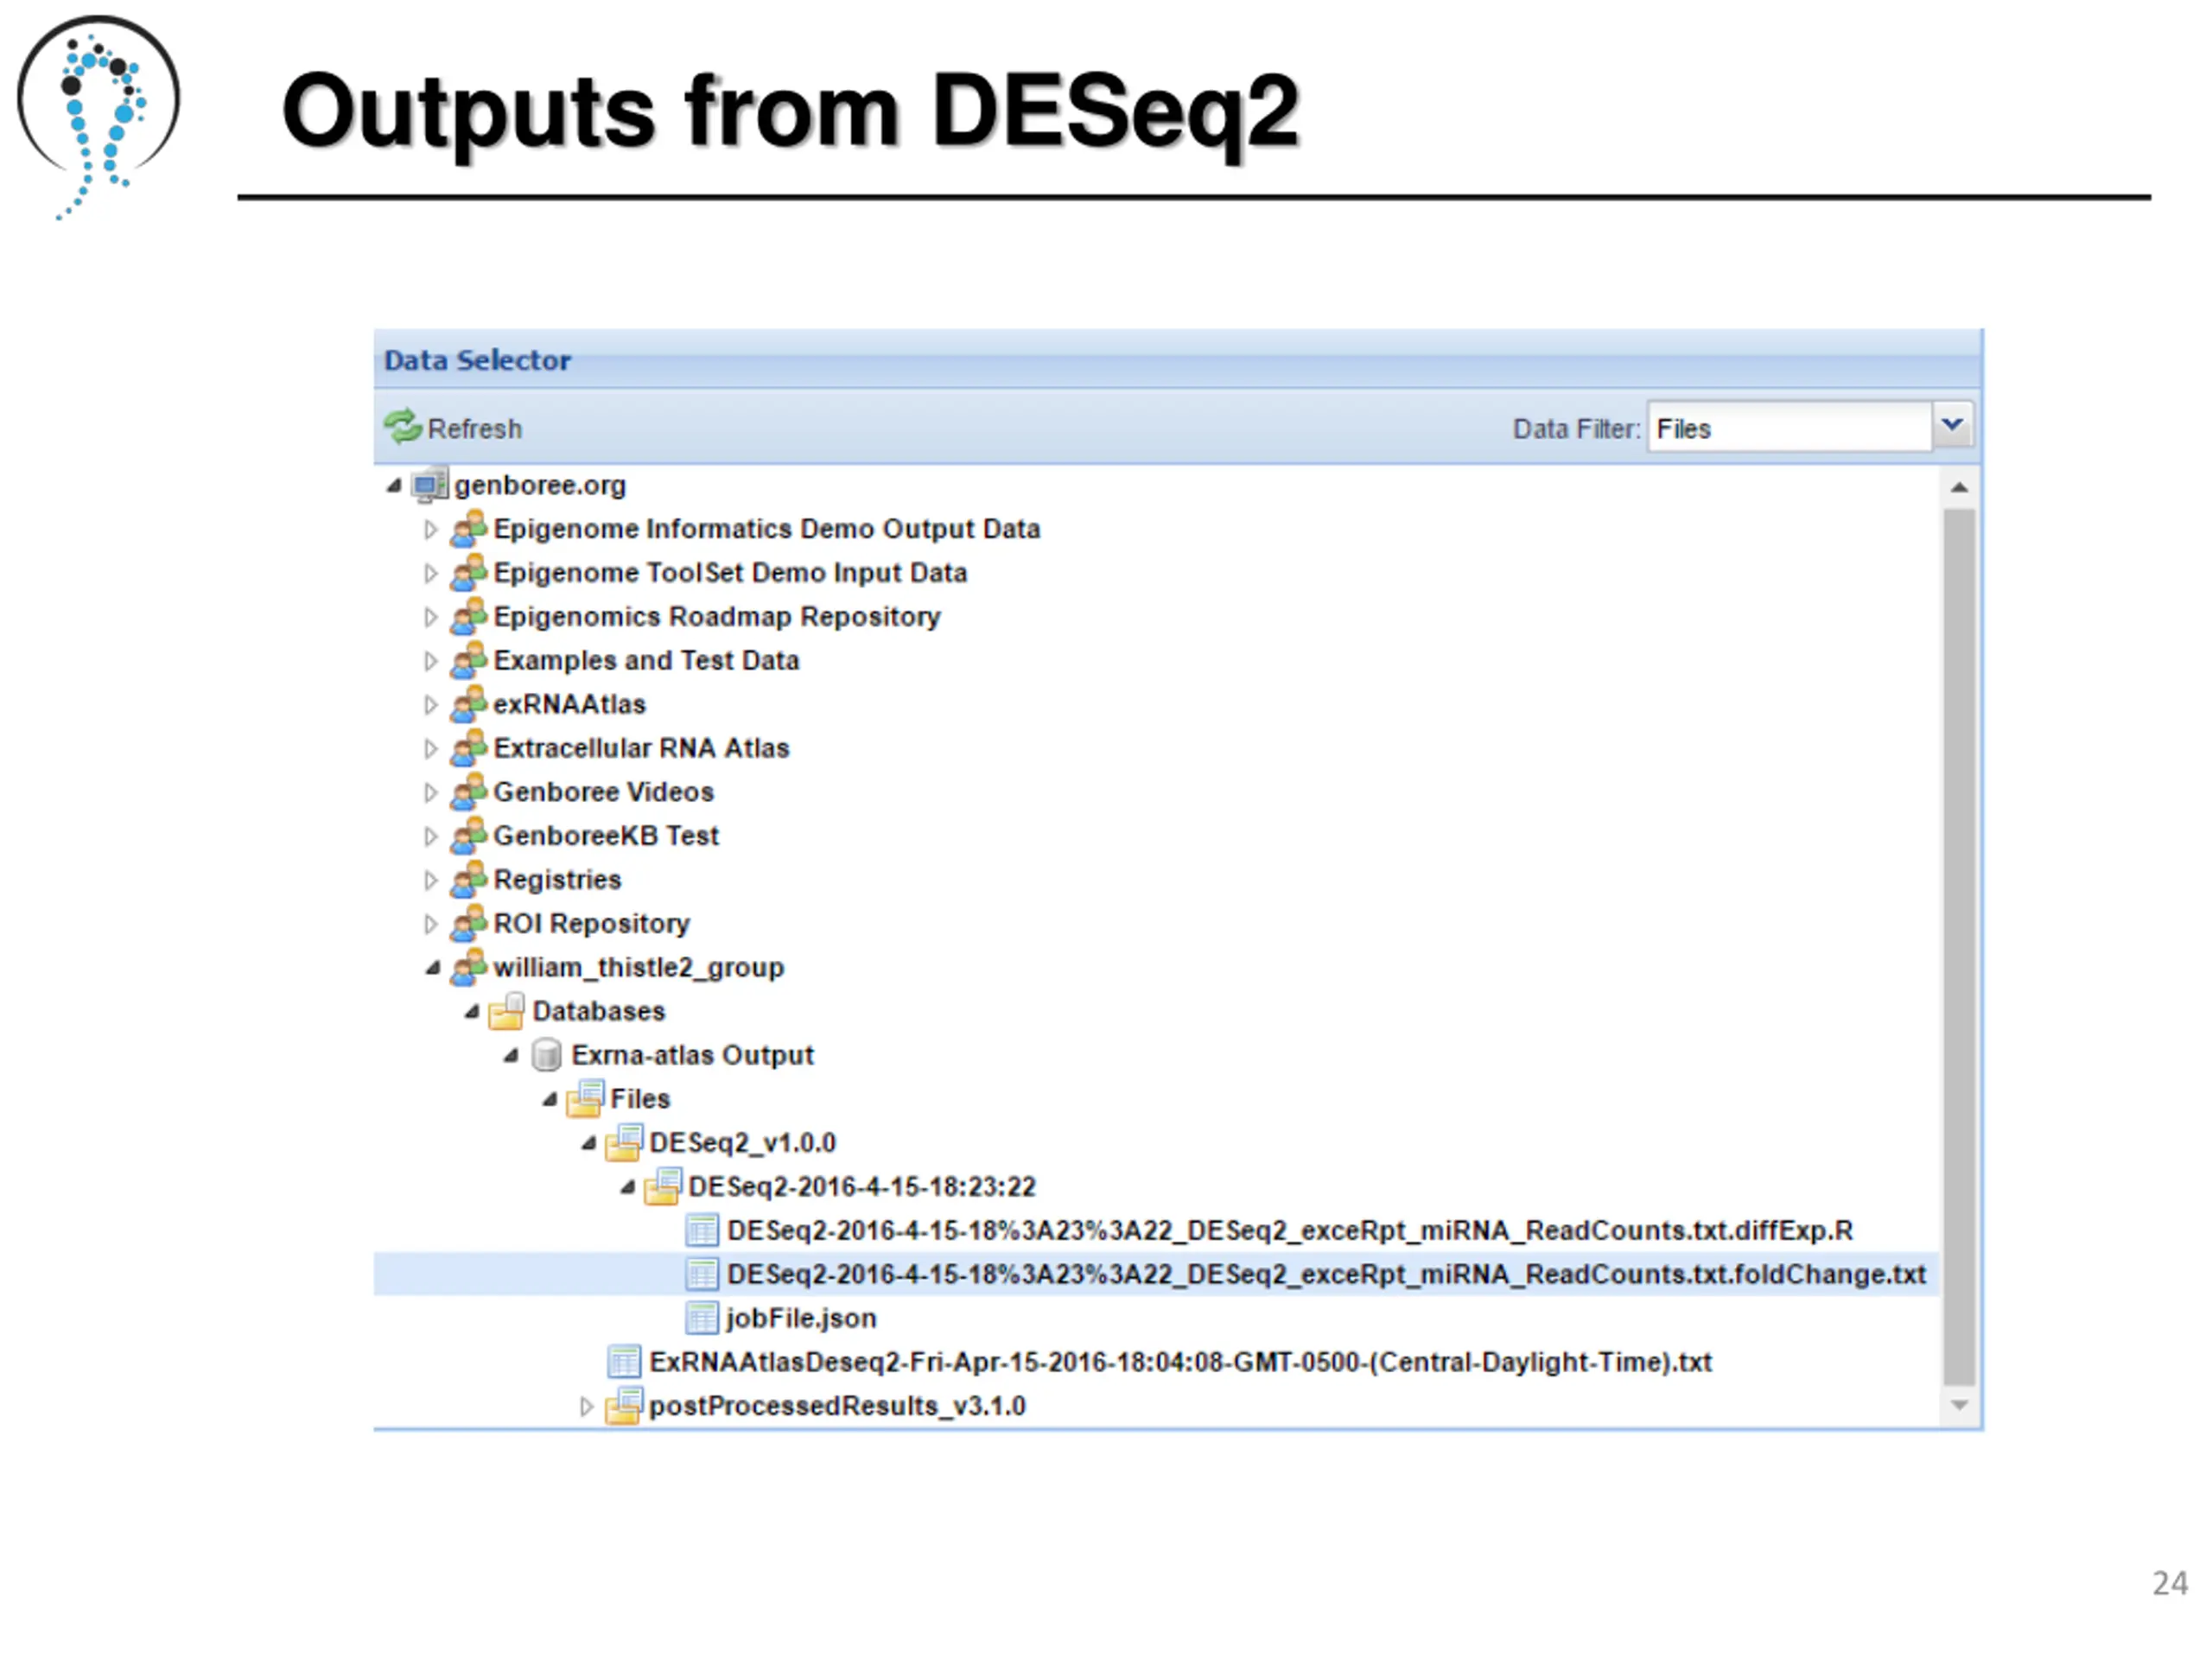Collapse the Files folder node
This screenshot has height=1659, width=2212.
pos(549,1100)
